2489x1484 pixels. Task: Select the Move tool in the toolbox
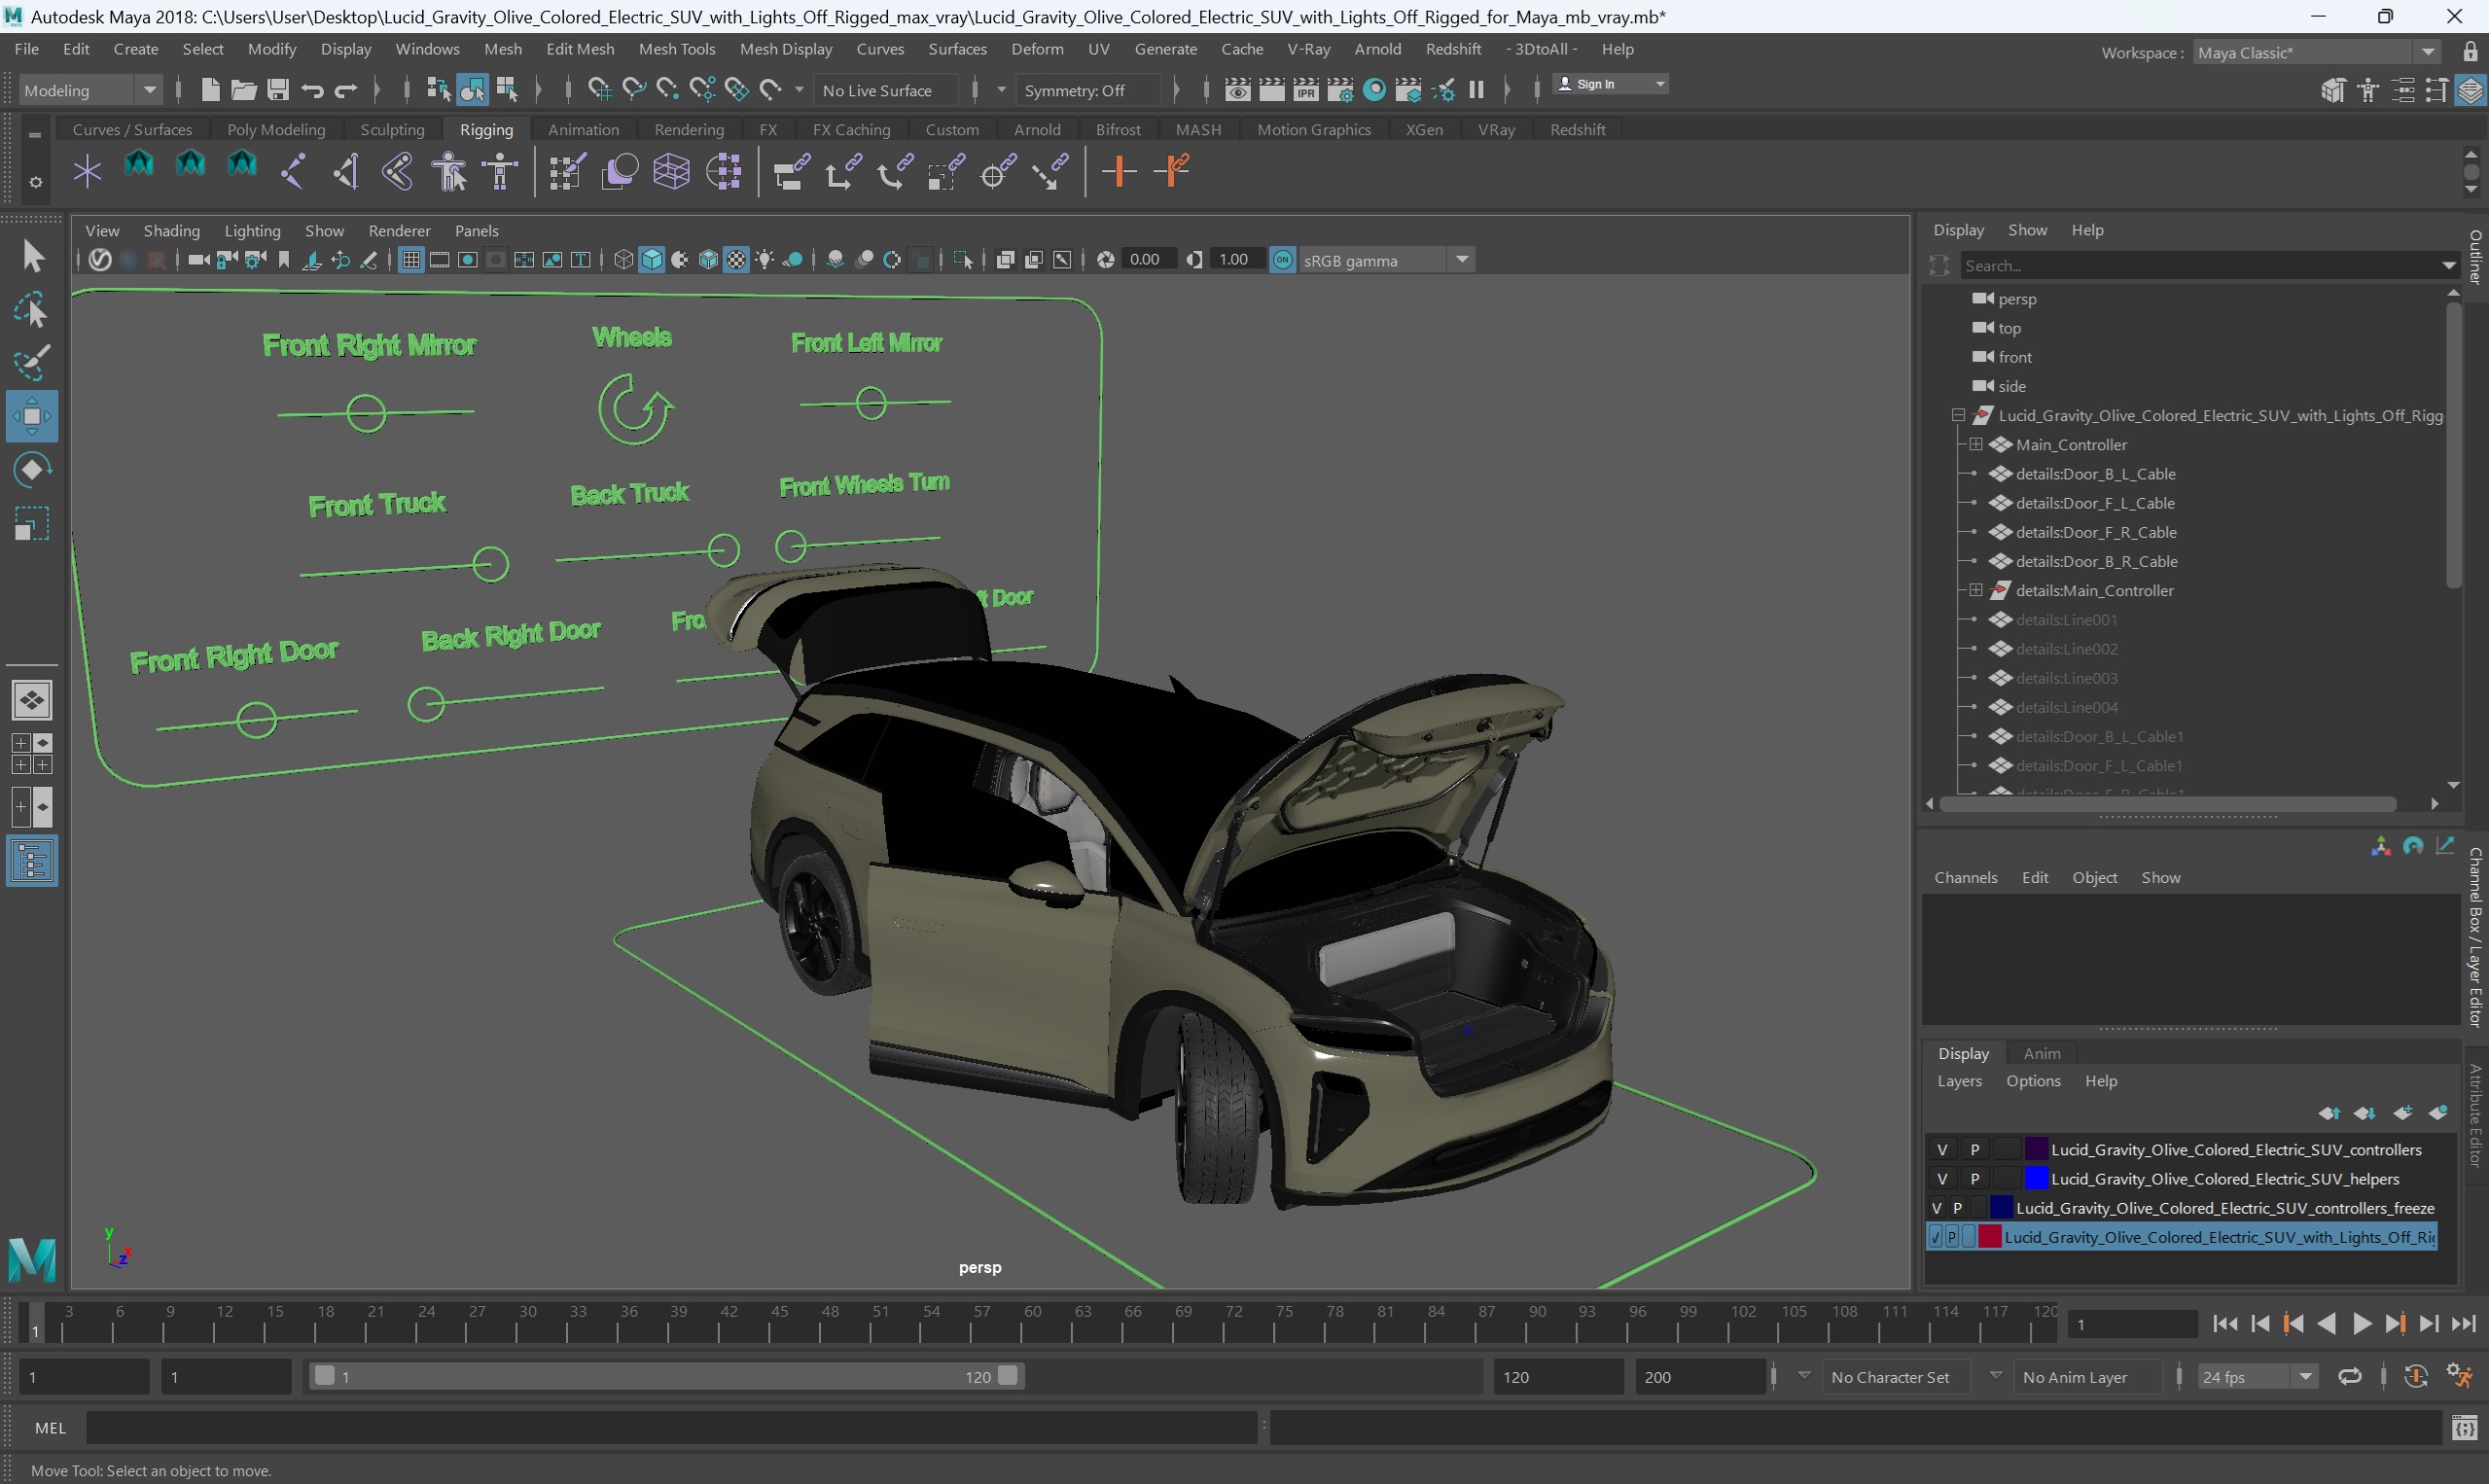coord(32,416)
